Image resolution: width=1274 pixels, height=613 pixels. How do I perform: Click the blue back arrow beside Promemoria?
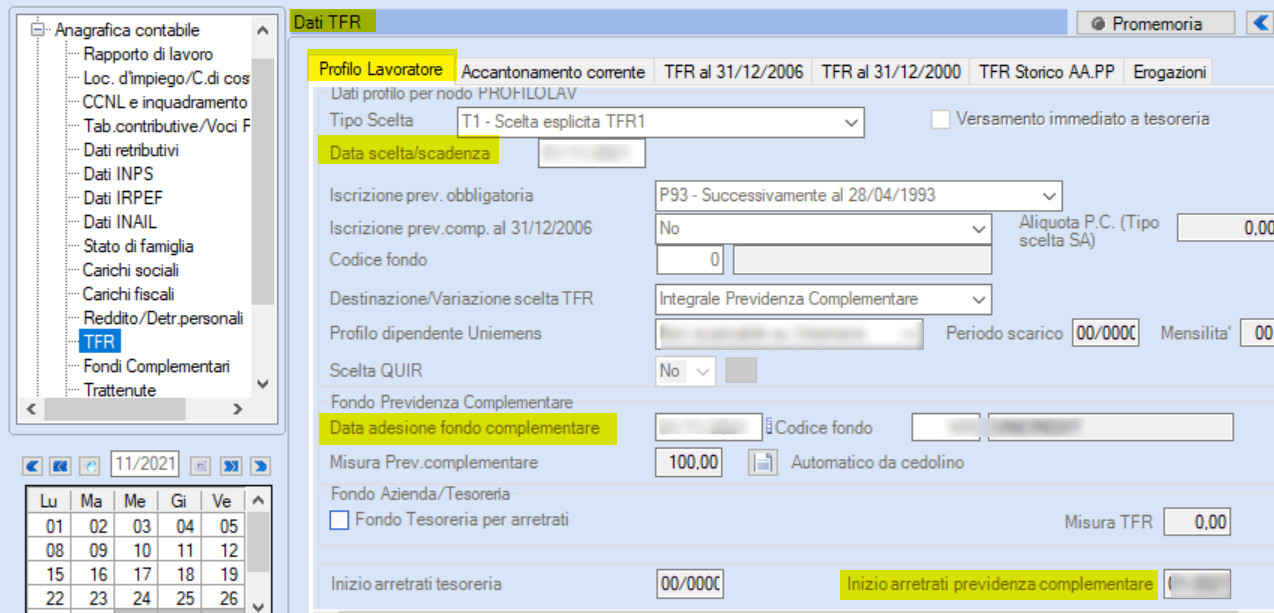pyautogui.click(x=1259, y=22)
